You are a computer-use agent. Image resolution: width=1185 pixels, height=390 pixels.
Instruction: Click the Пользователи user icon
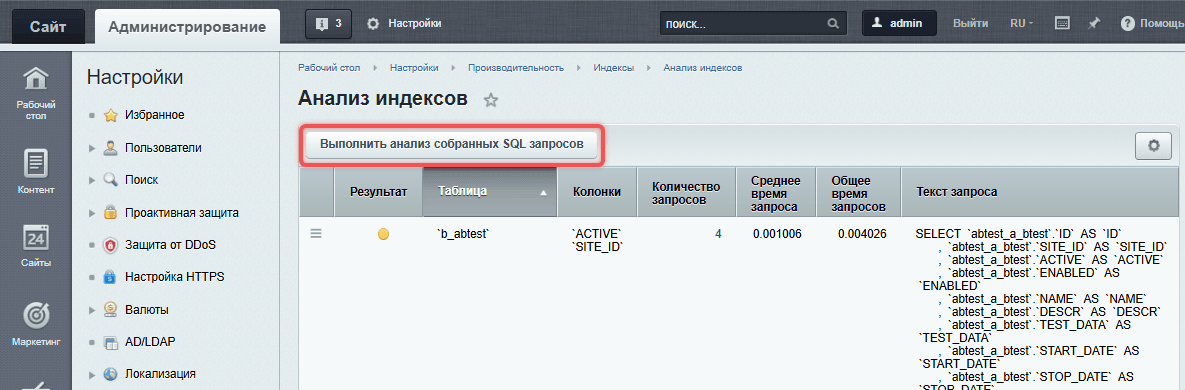[111, 148]
